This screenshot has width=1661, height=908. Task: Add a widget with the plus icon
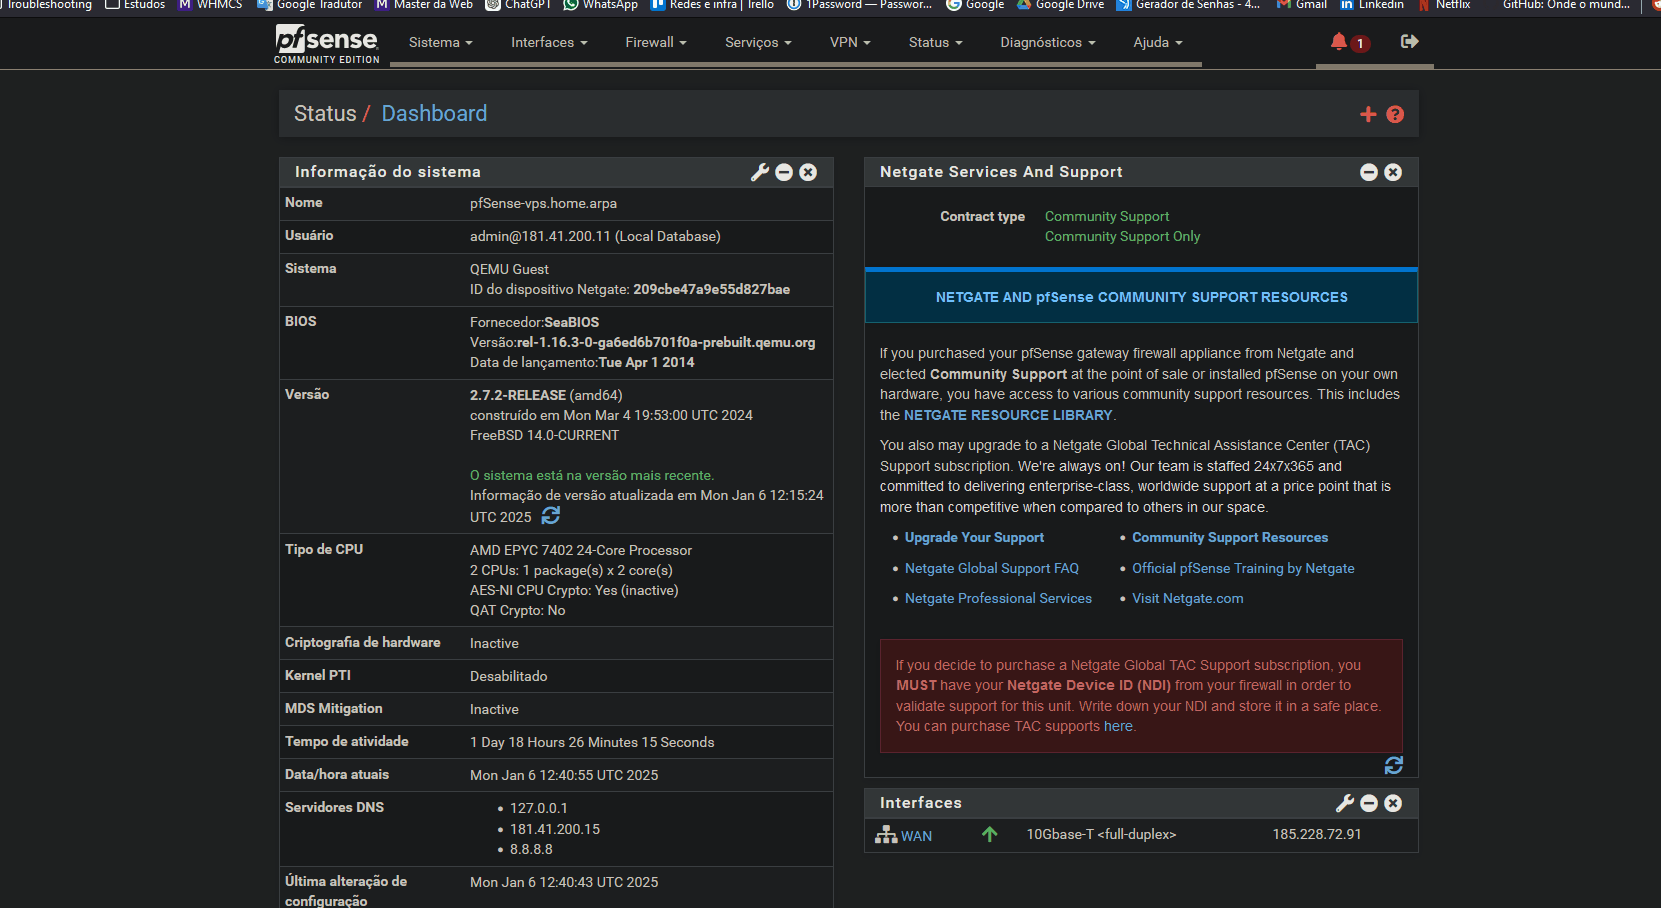pos(1368,115)
